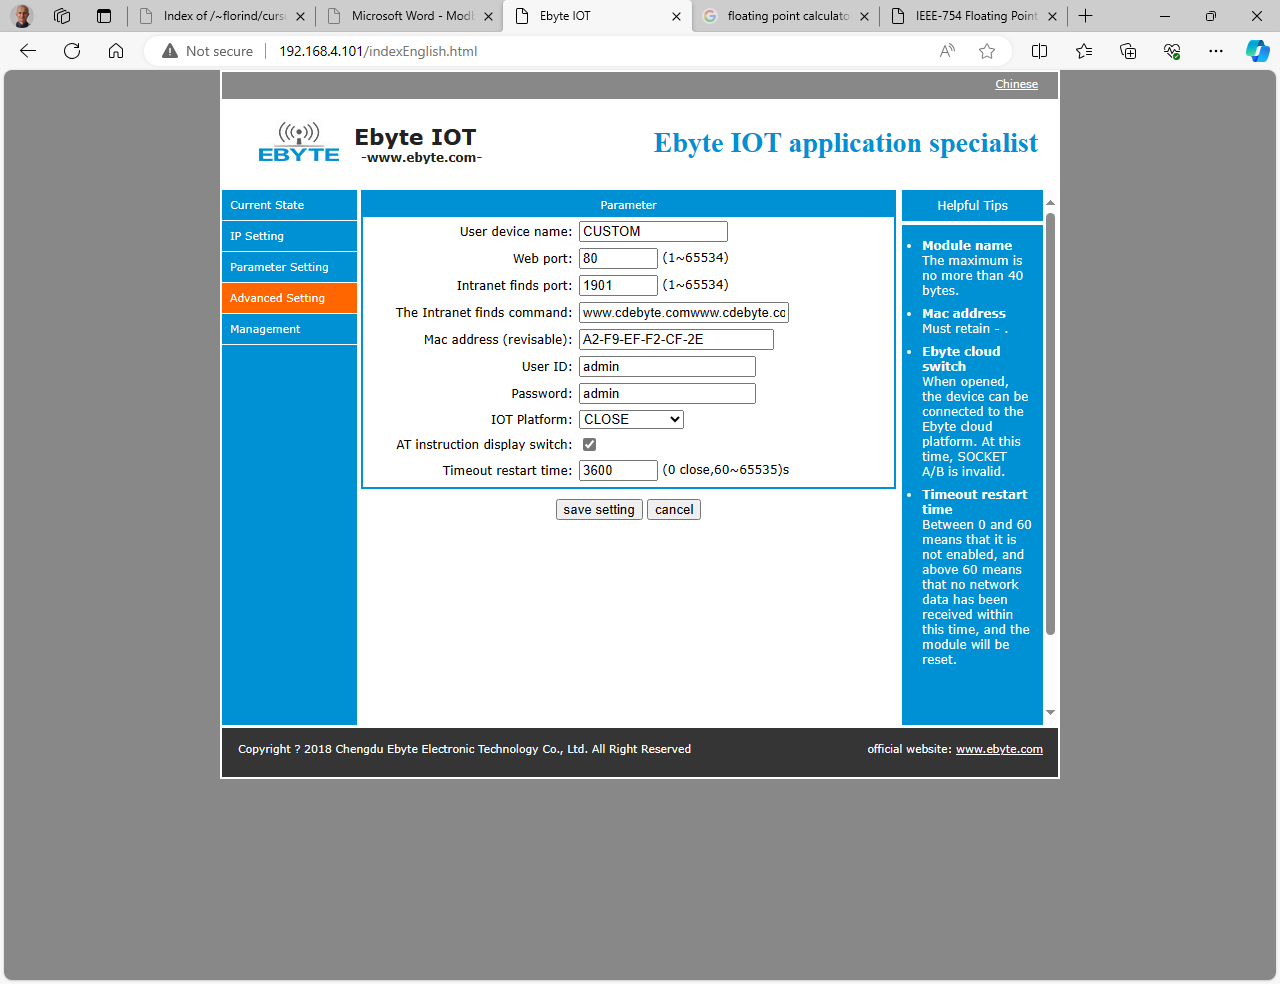The width and height of the screenshot is (1280, 984).
Task: Open the Favorites list icon
Action: click(x=1084, y=51)
